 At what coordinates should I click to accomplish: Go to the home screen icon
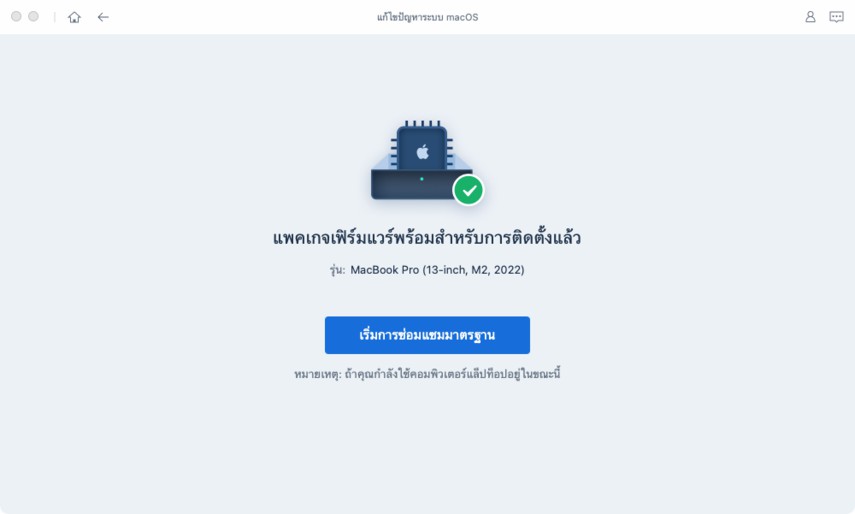point(74,17)
